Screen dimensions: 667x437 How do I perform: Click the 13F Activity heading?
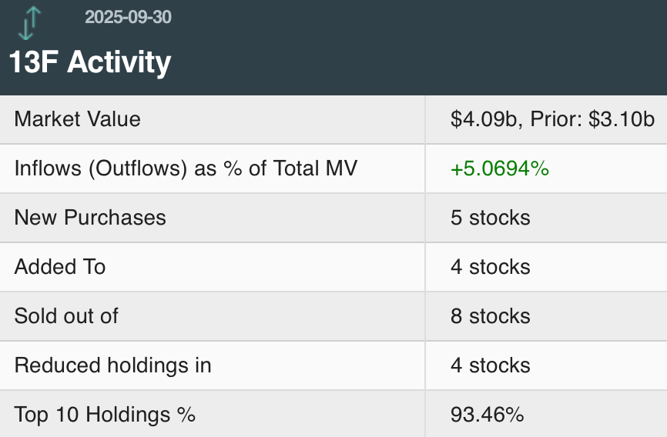coord(90,62)
